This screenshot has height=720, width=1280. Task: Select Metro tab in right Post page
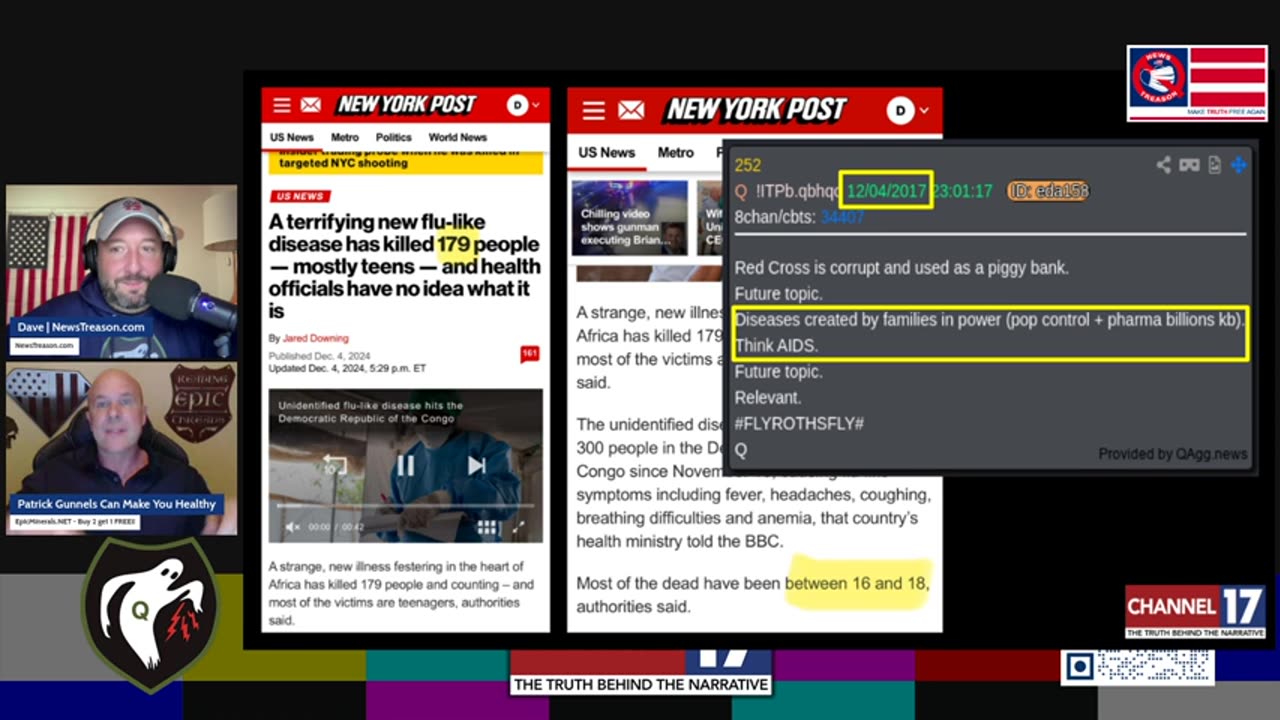(x=676, y=152)
